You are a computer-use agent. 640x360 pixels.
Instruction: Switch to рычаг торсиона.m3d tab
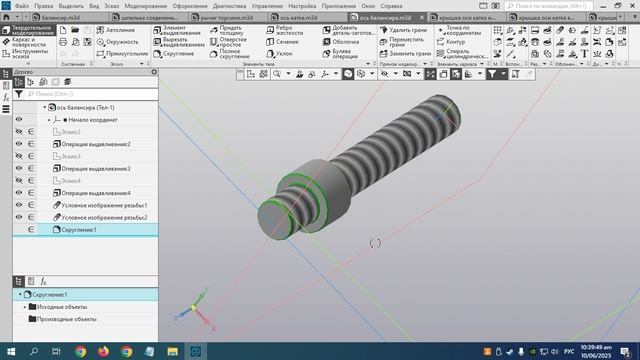click(x=227, y=18)
